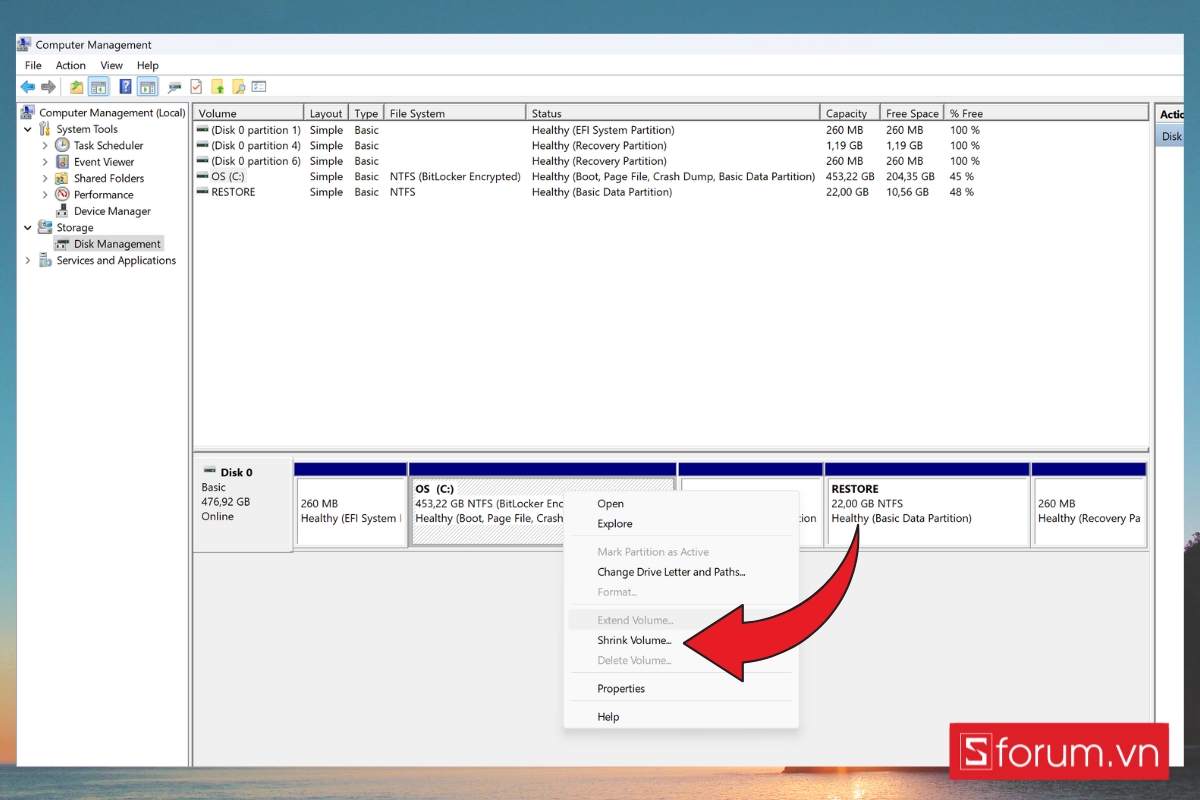This screenshot has width=1200, height=800.
Task: Select the 260 MB EFI System partition block
Action: click(351, 504)
